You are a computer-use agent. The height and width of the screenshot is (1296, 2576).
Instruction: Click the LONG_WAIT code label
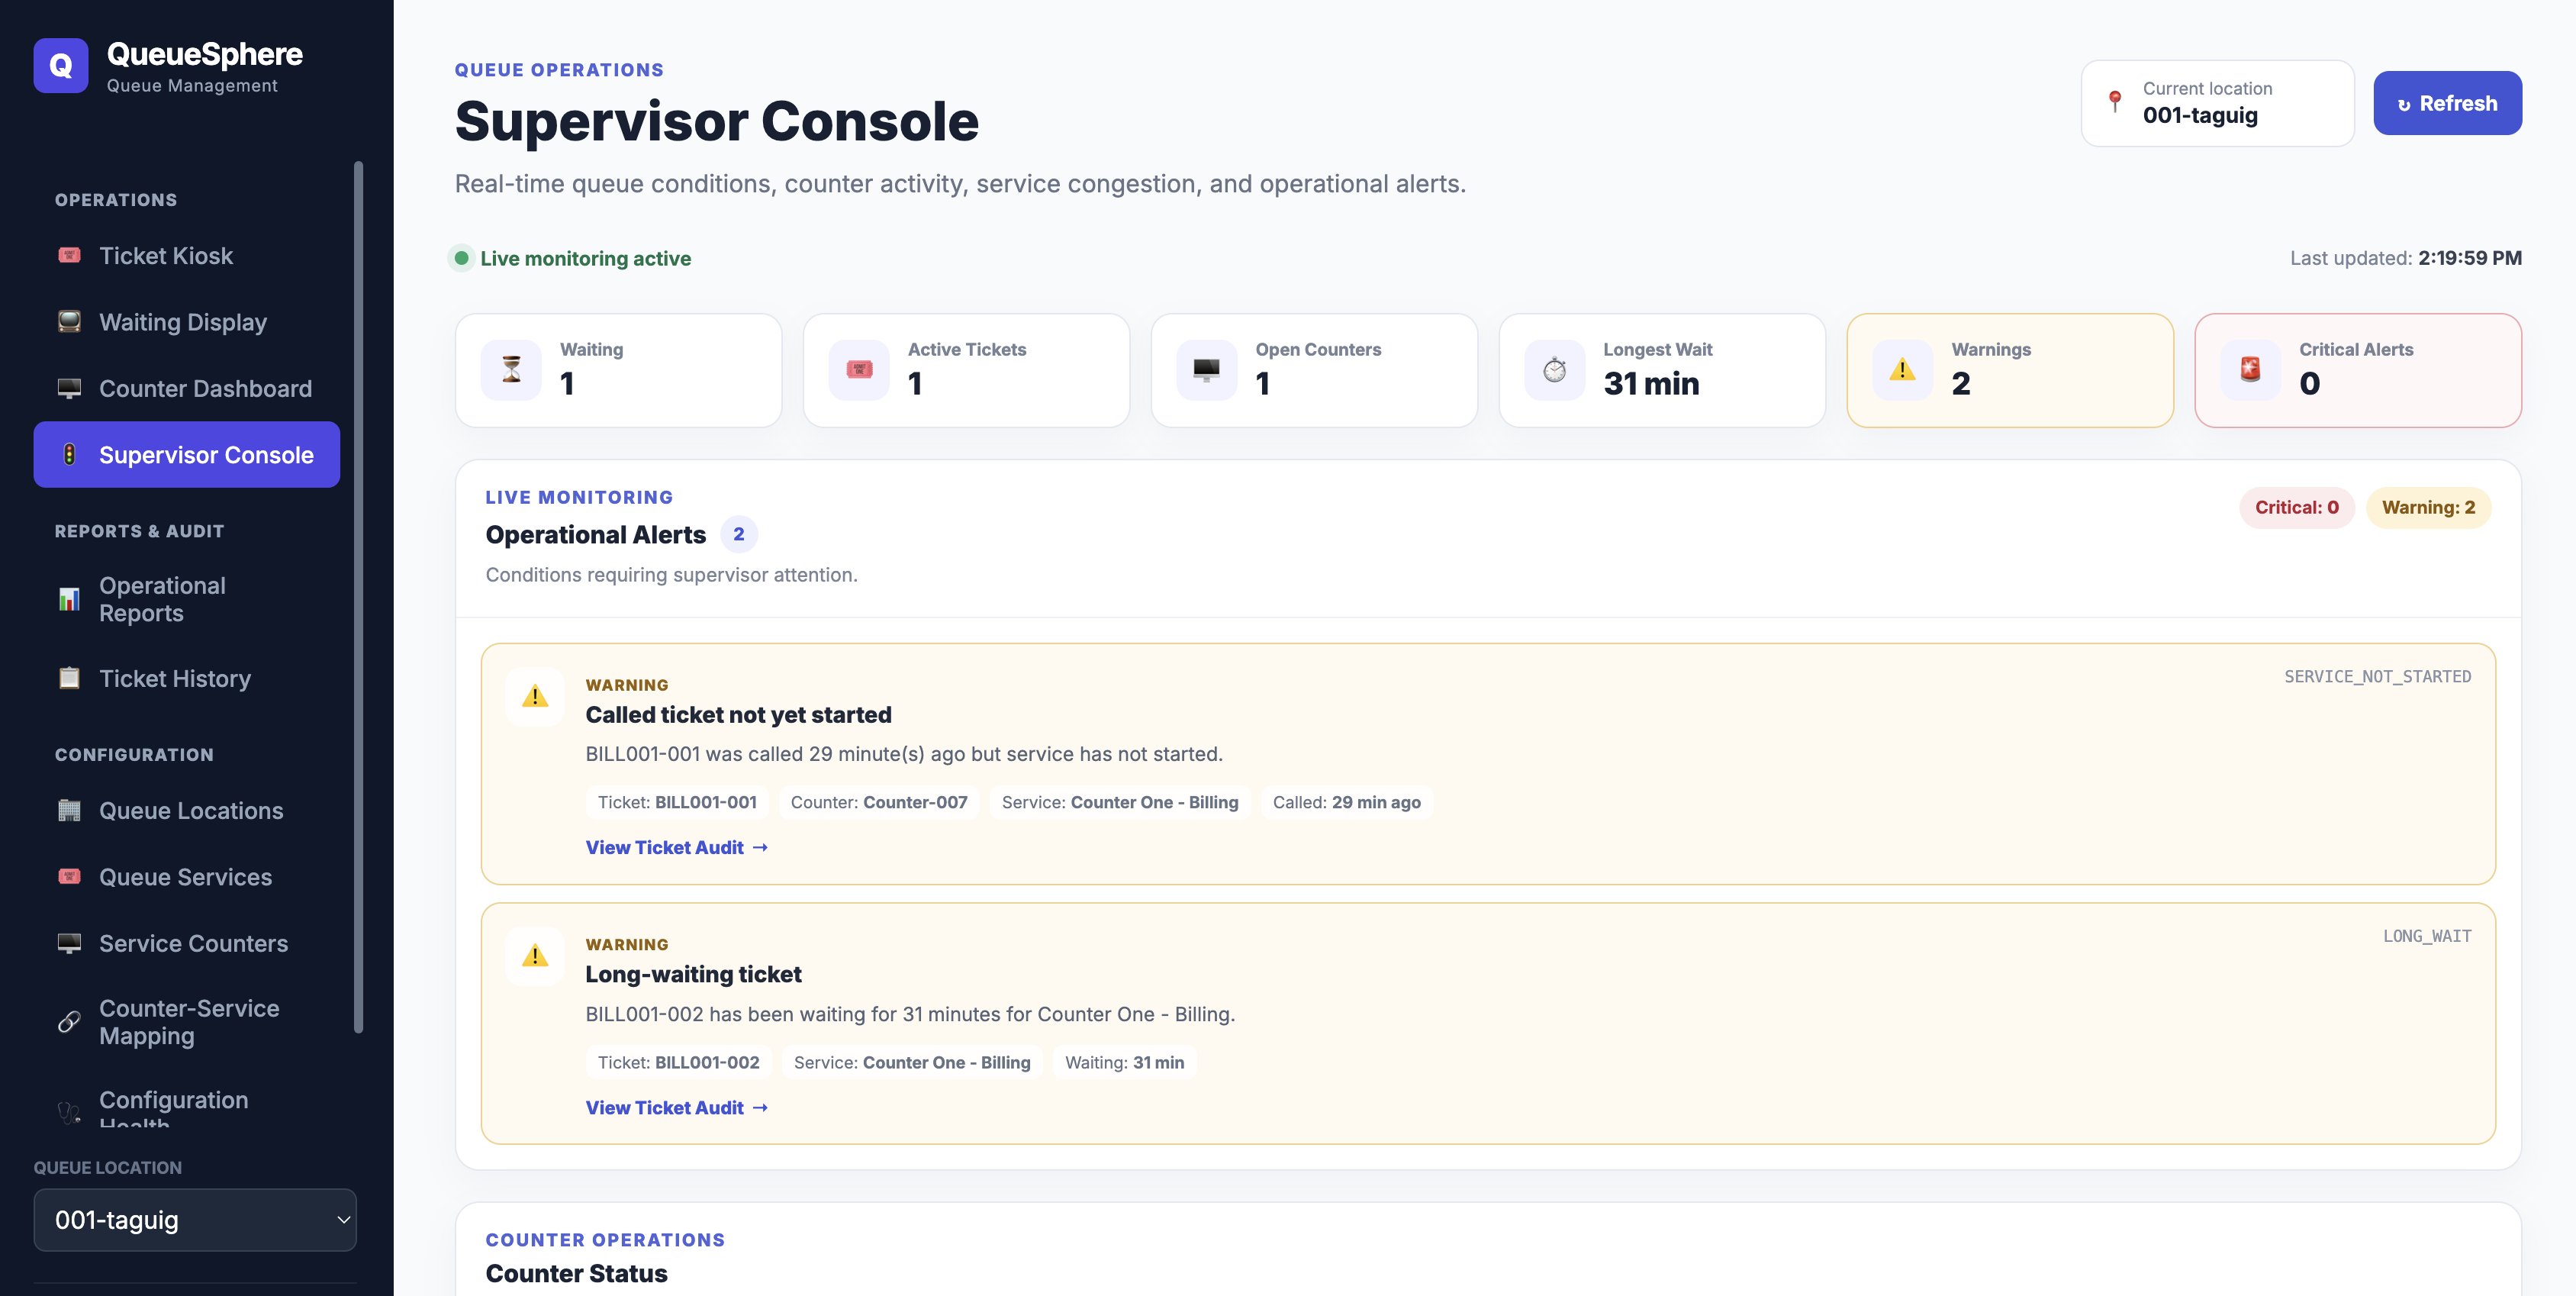pos(2426,936)
